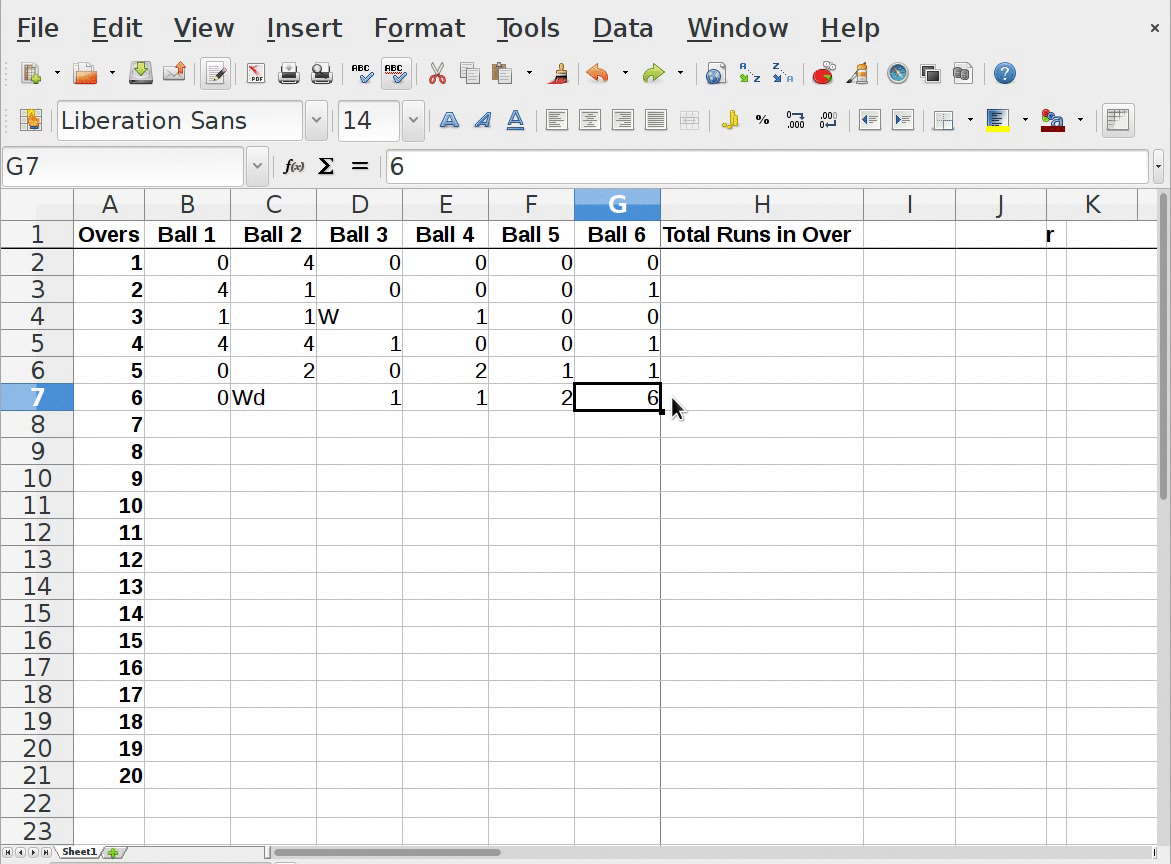Expand the font size dropdown
1171x864 pixels.
[413, 121]
